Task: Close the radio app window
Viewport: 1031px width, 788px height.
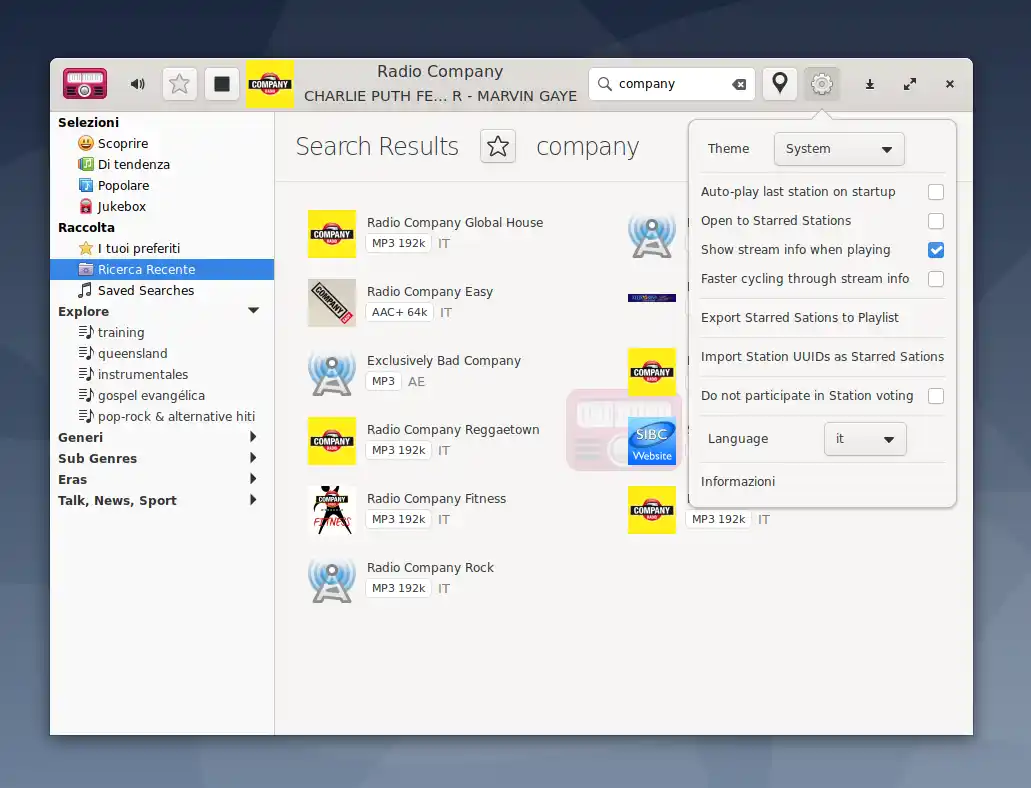Action: click(x=949, y=84)
